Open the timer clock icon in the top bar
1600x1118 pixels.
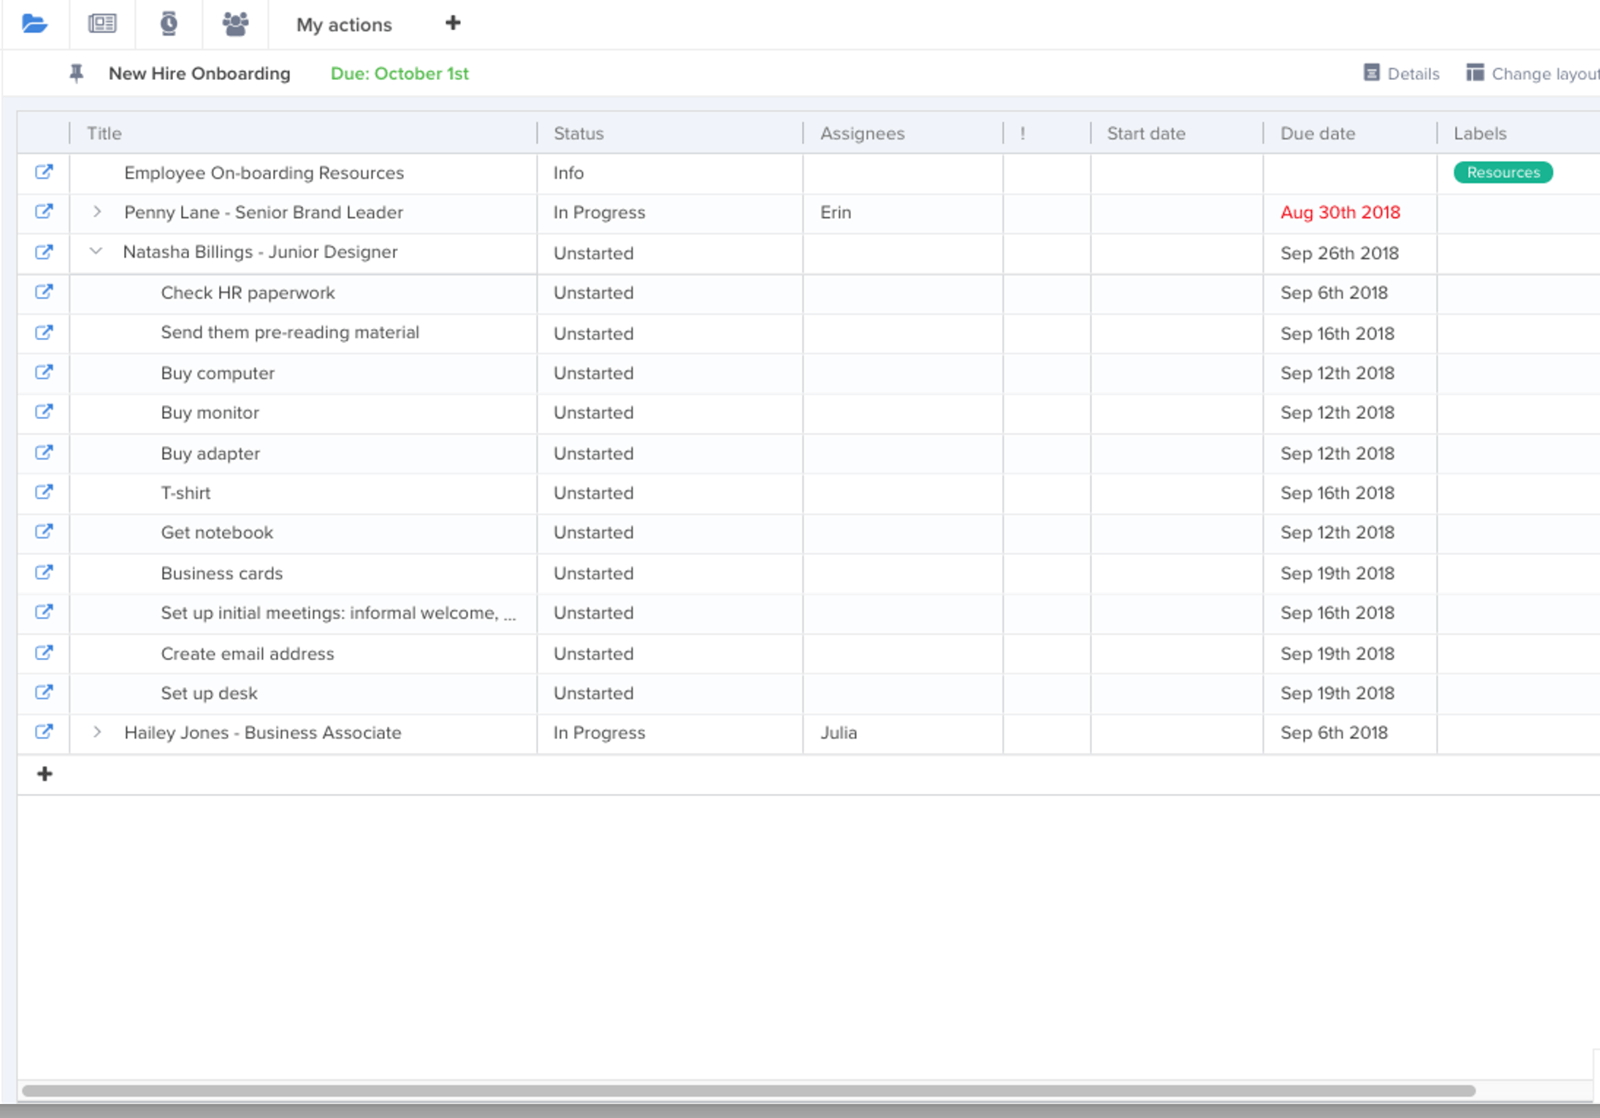pyautogui.click(x=169, y=24)
